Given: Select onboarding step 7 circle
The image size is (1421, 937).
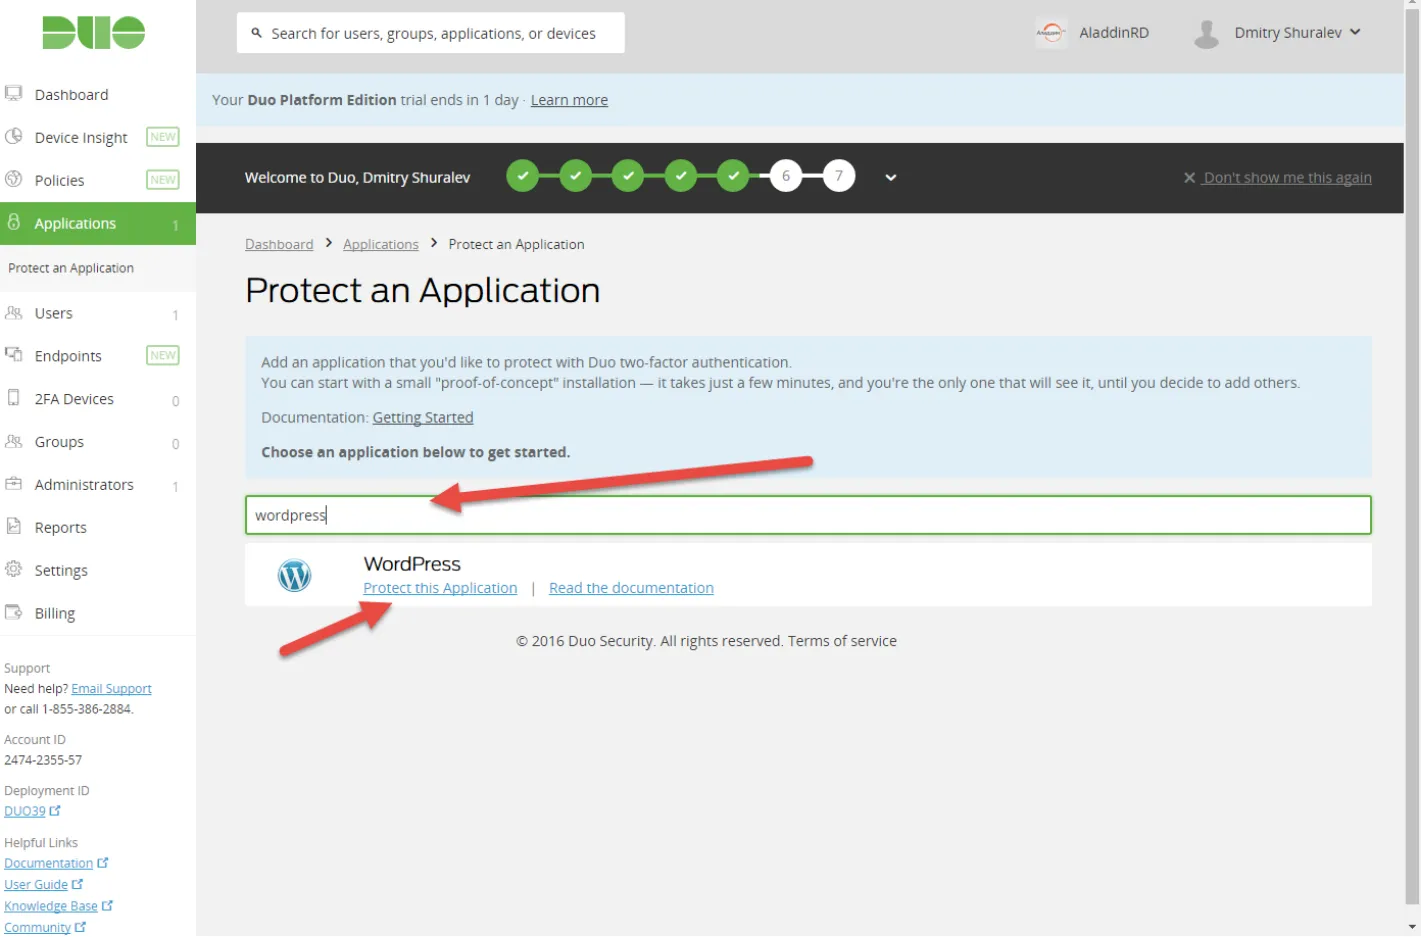Looking at the screenshot, I should [x=839, y=176].
